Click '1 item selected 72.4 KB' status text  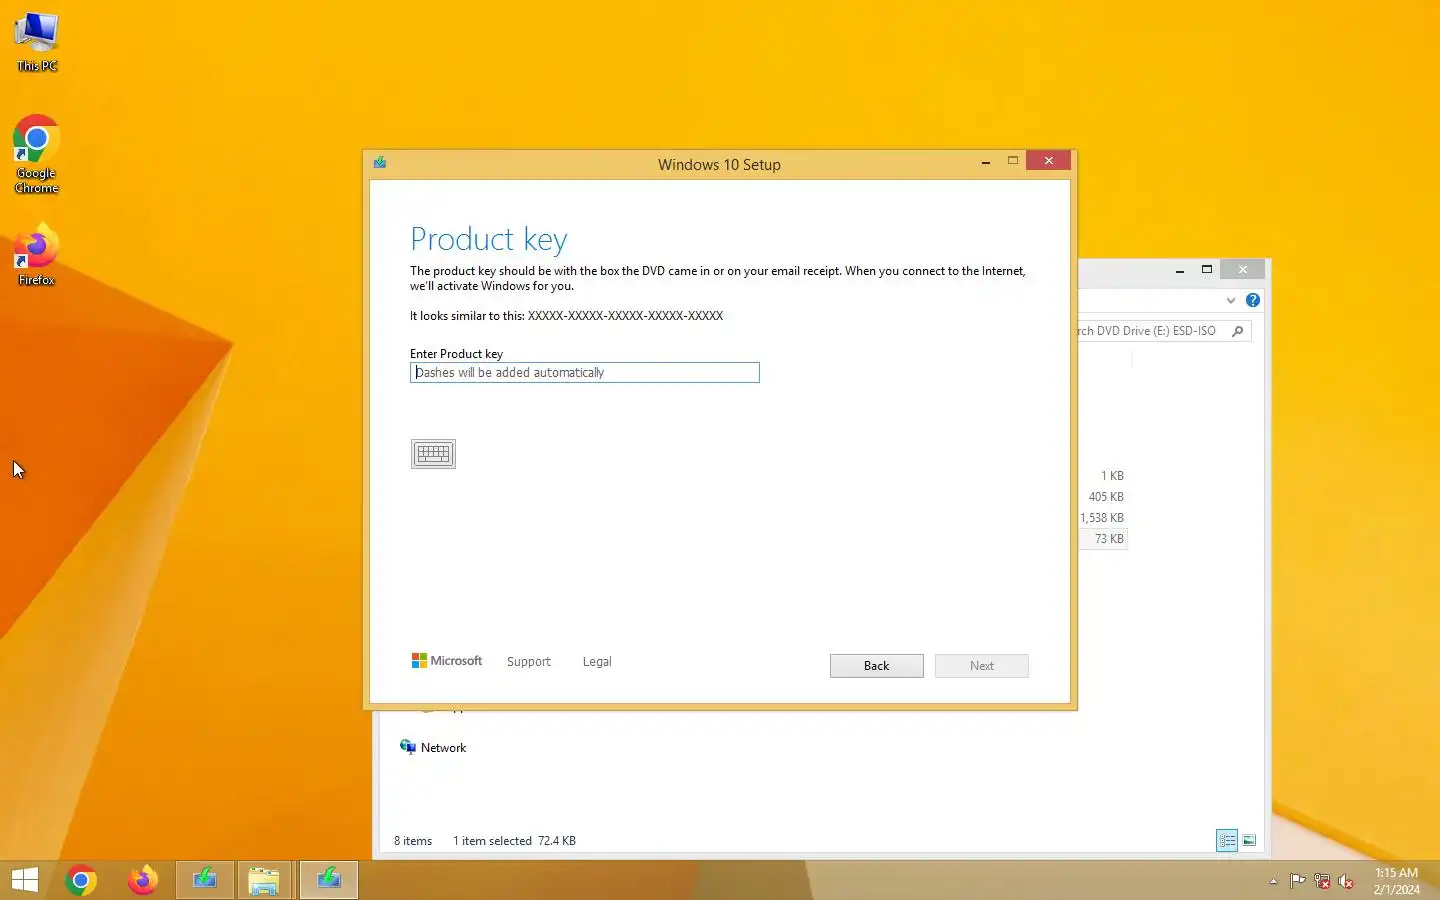click(x=514, y=841)
